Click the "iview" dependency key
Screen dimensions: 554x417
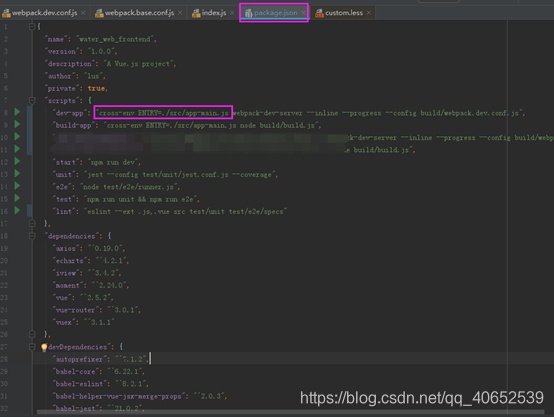pyautogui.click(x=66, y=273)
